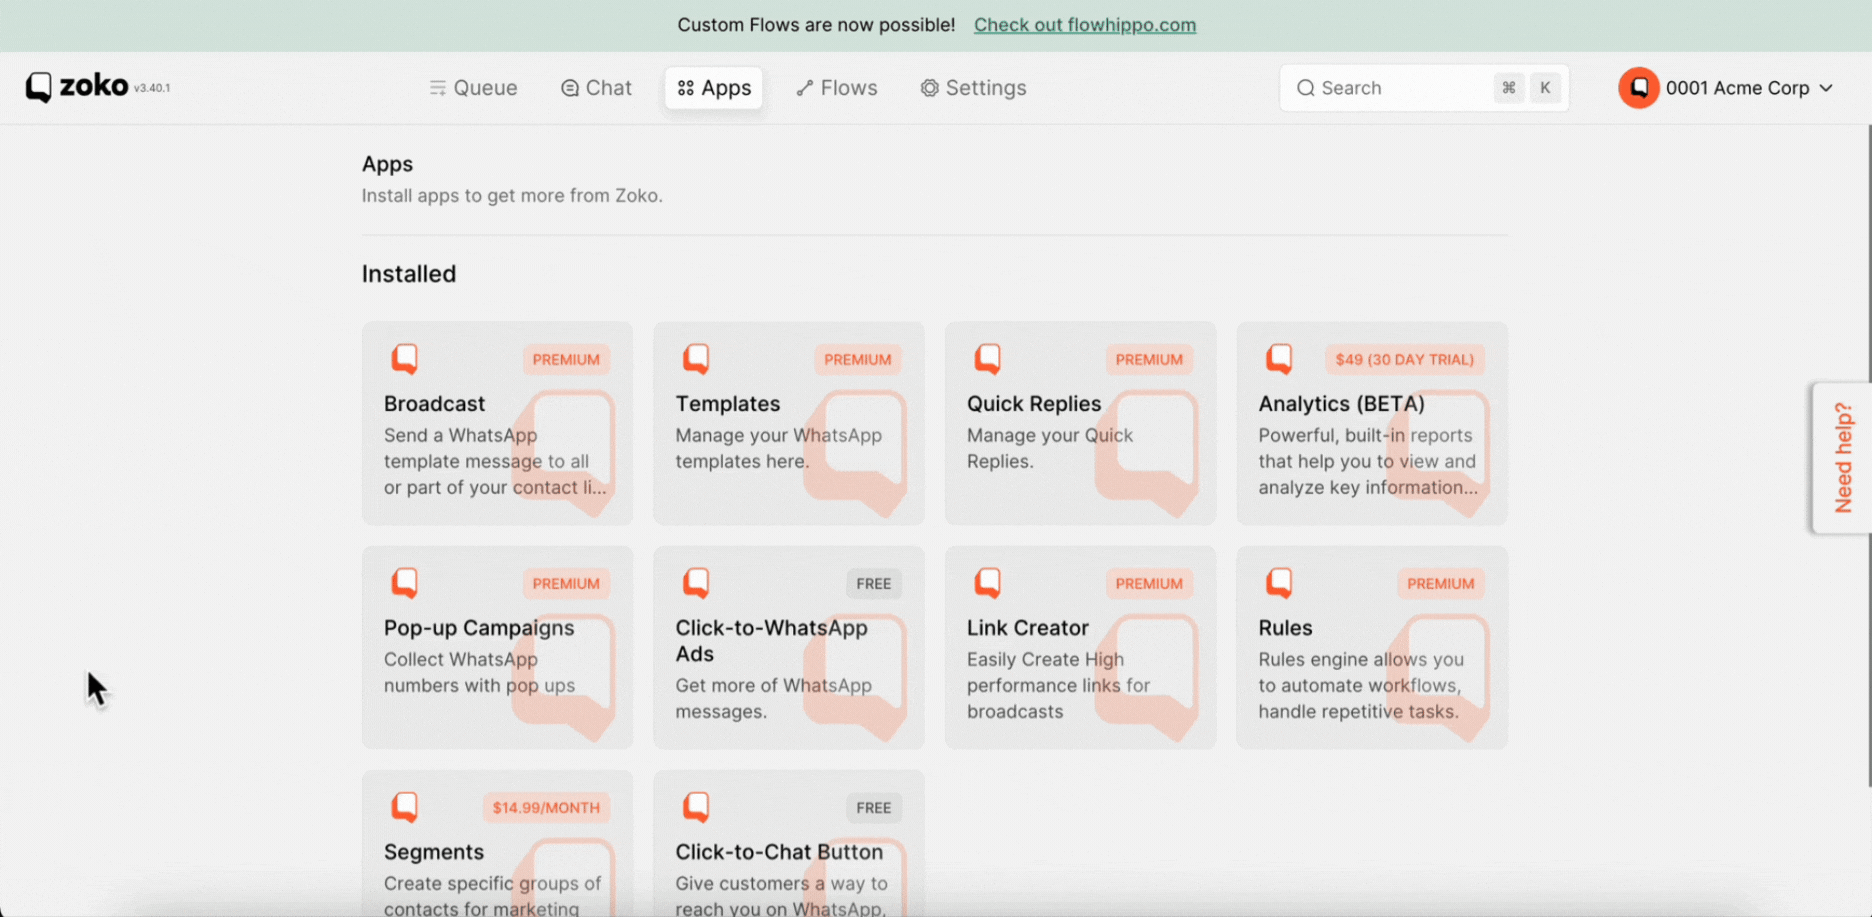Click the PREMIUM badge on Pop-up Campaigns
This screenshot has width=1872, height=917.
pyautogui.click(x=566, y=583)
